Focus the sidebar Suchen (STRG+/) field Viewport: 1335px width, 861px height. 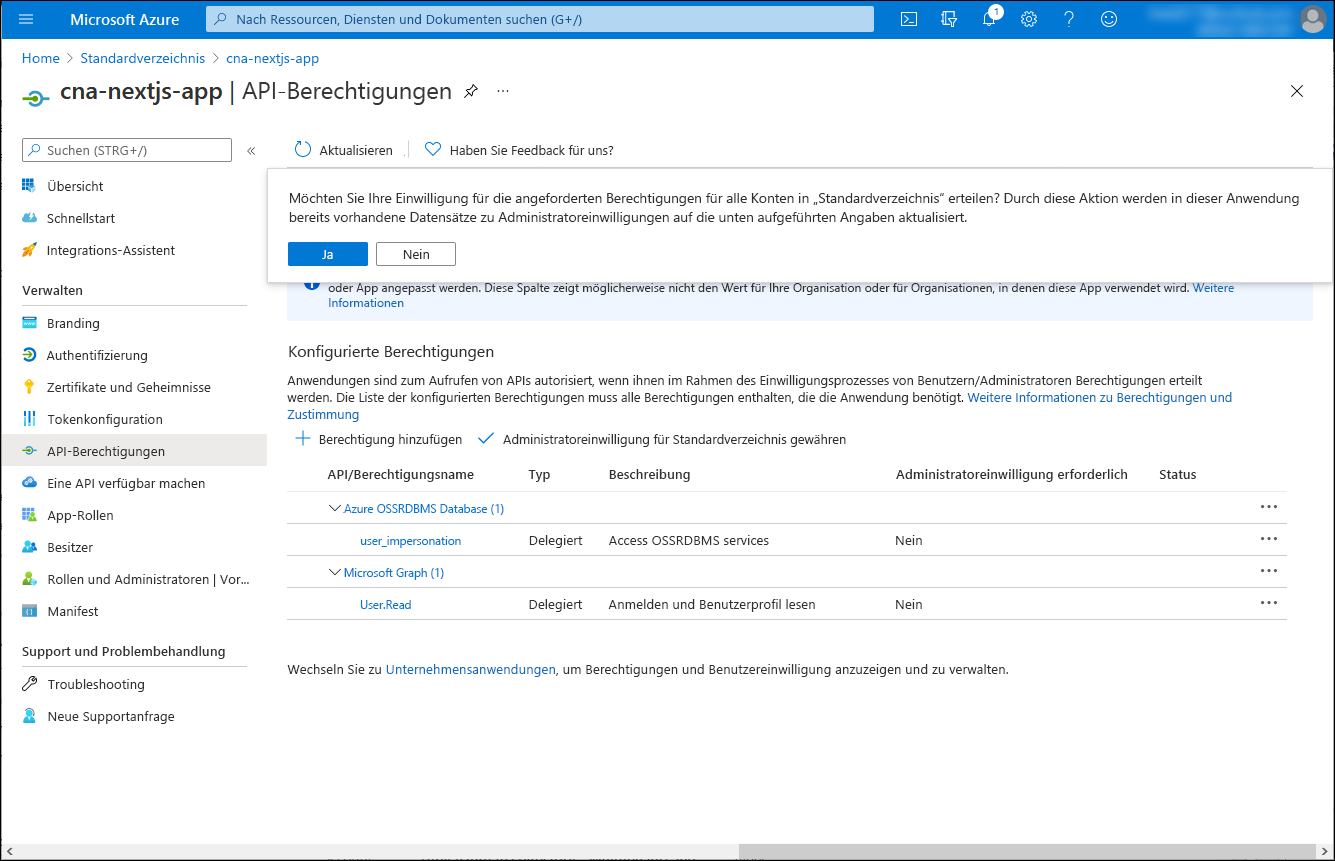coord(127,150)
